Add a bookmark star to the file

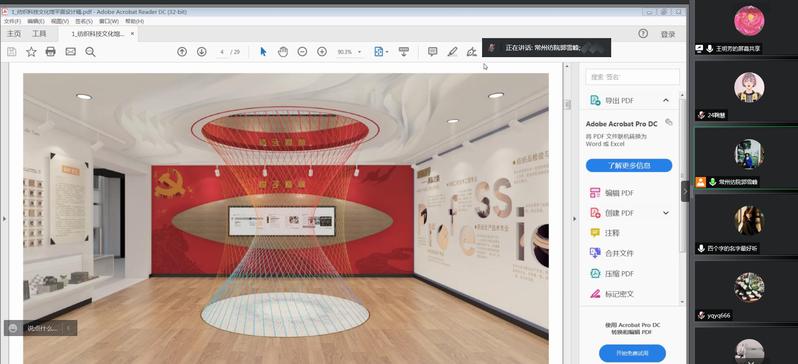[31, 51]
